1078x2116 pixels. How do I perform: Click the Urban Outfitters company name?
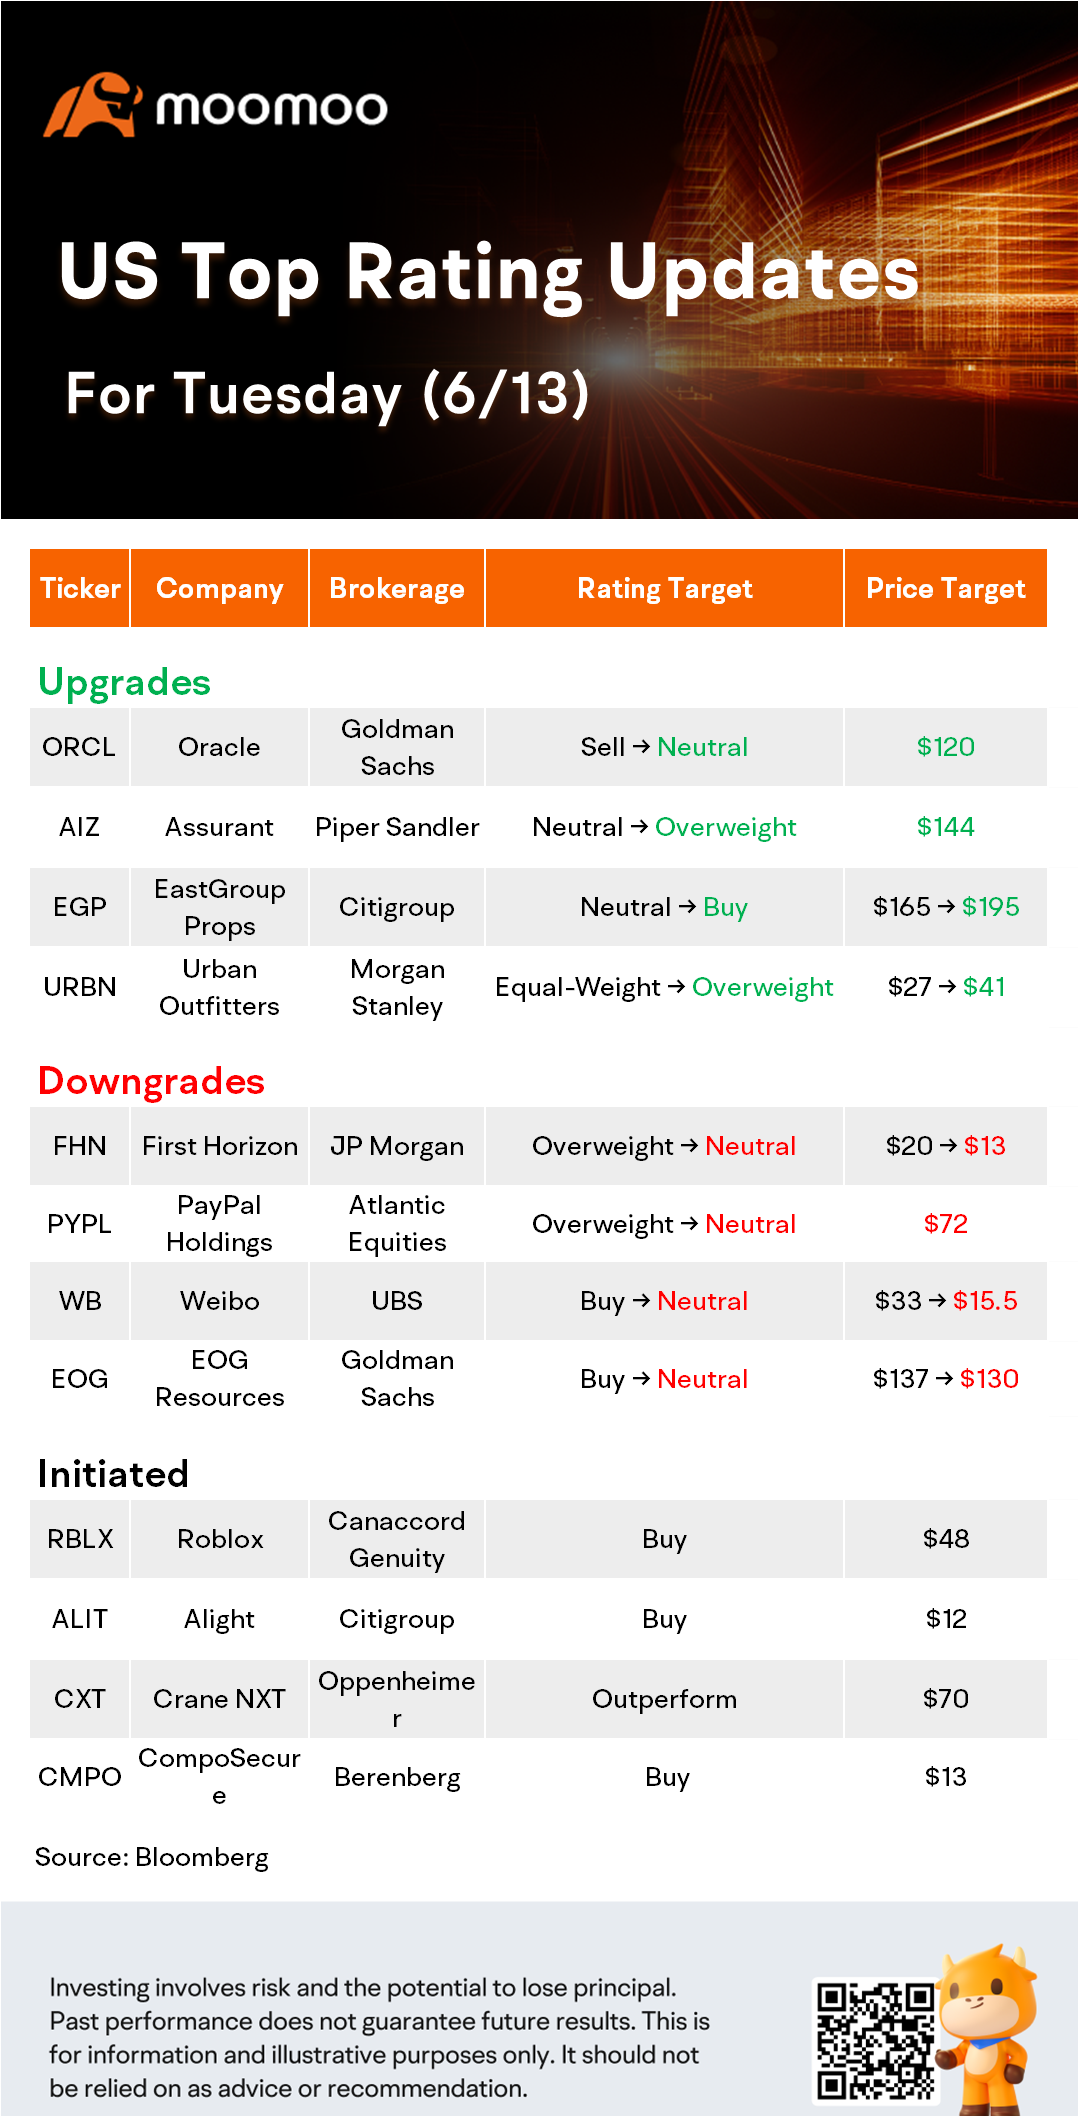220,987
